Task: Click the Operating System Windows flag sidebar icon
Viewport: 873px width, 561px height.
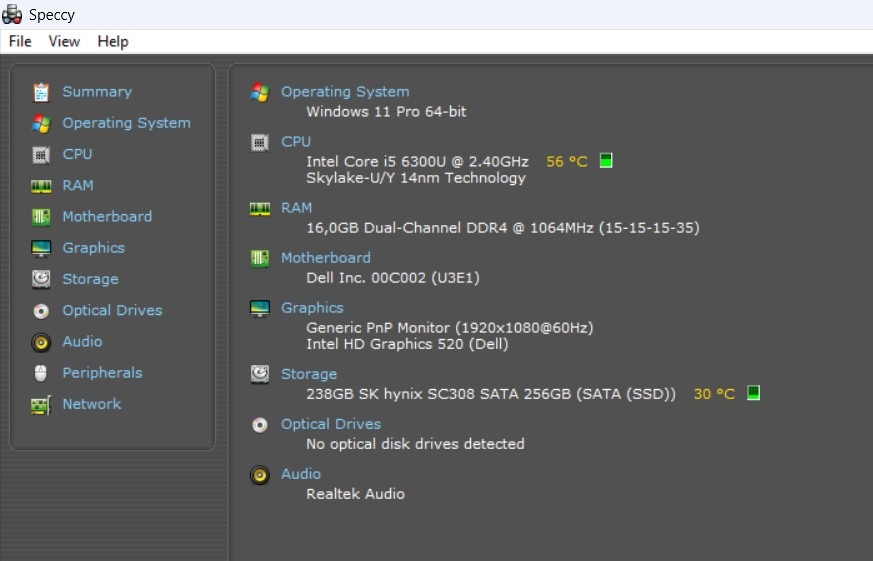Action: (41, 124)
